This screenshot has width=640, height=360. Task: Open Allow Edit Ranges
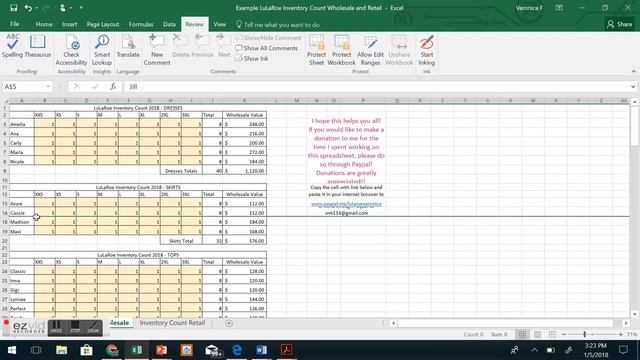pos(370,50)
